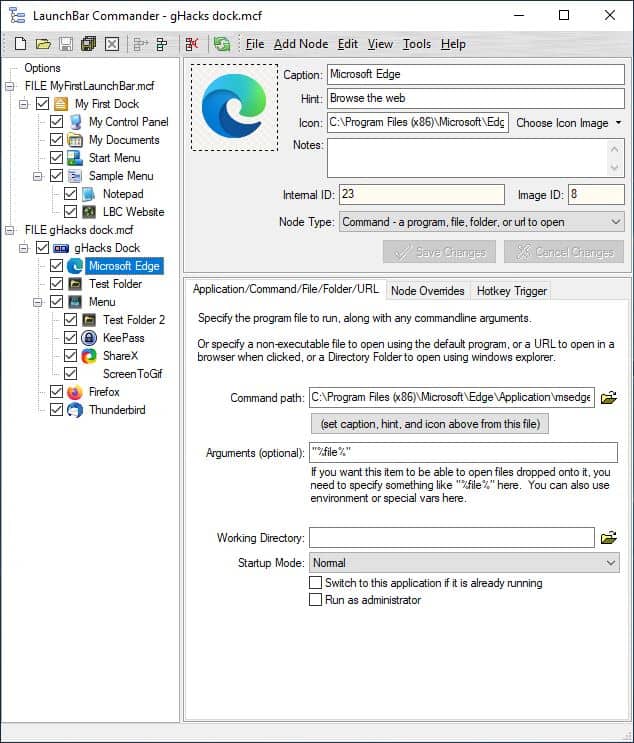This screenshot has height=743, width=634.
Task: Collapse the FILE gHacks dock.mcf node
Action: [9, 230]
